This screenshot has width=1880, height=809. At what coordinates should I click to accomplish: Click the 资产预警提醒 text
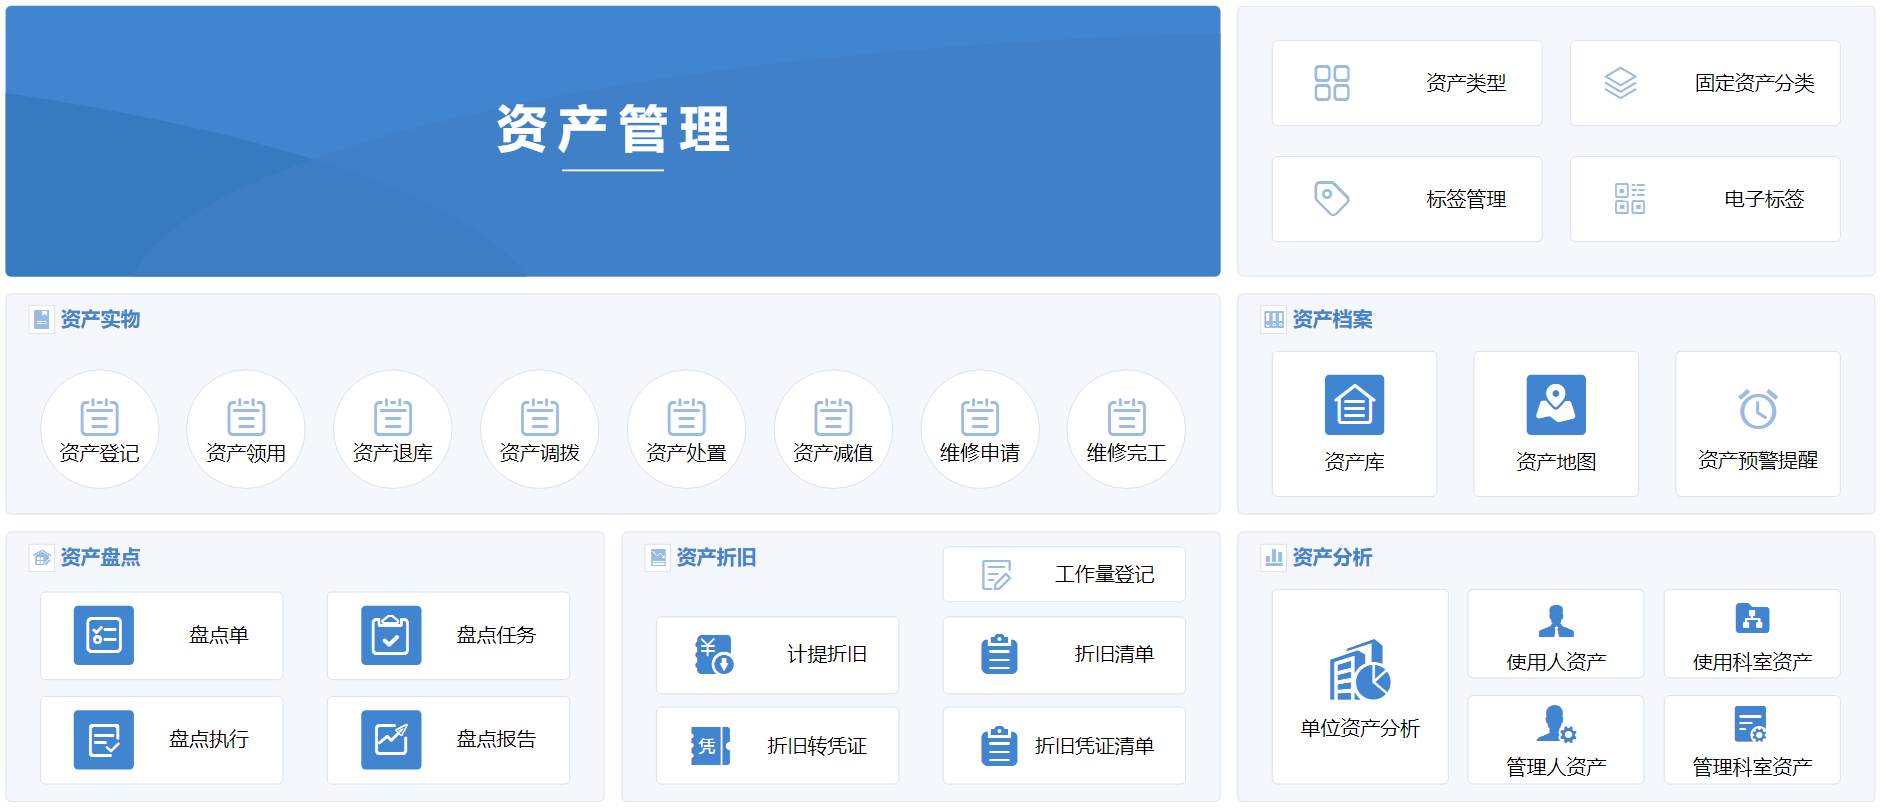coord(1758,460)
